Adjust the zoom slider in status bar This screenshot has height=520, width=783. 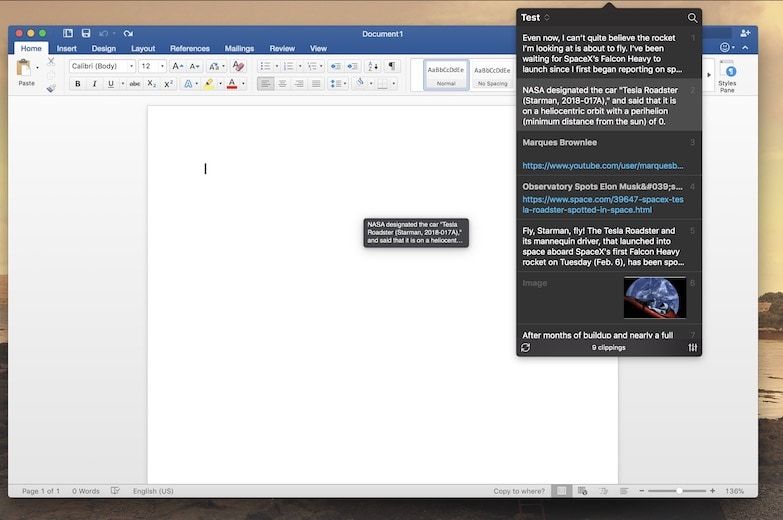(679, 491)
